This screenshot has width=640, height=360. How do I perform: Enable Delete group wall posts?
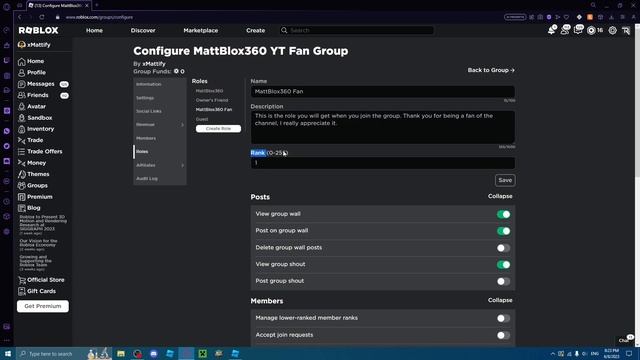[x=503, y=248]
